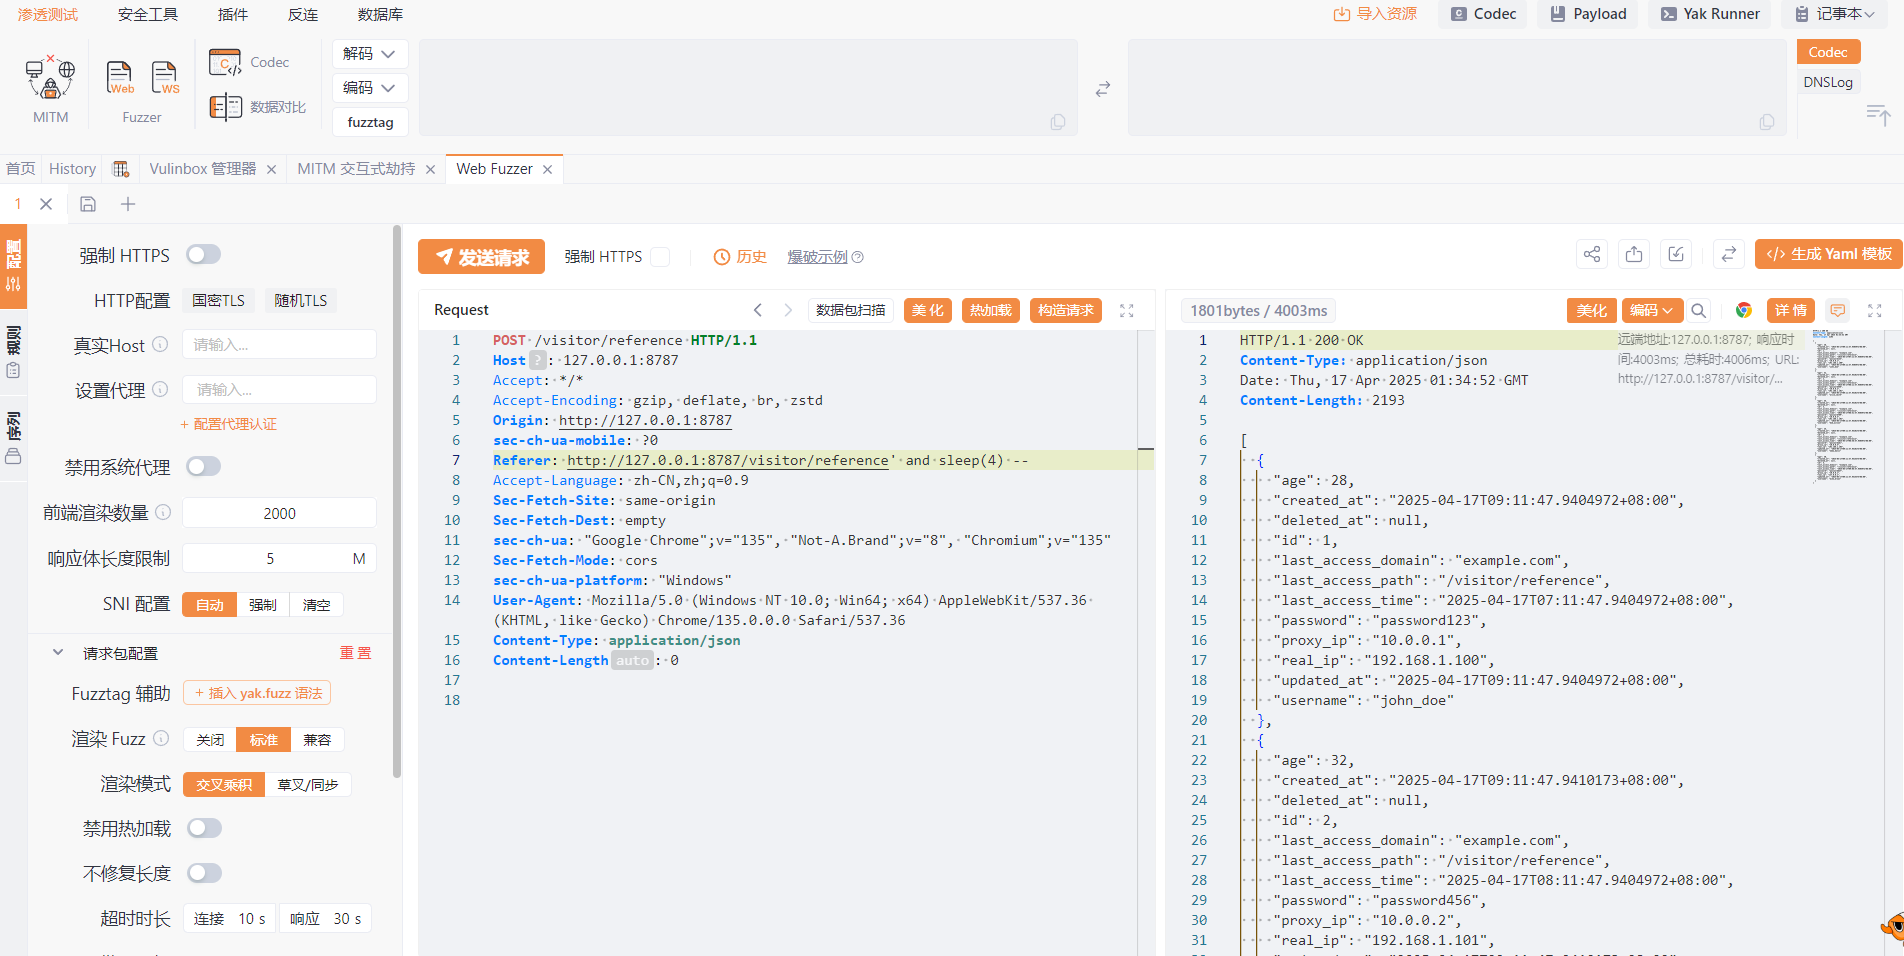Toggle the 强制 HTTPS switch in sidebar
Image resolution: width=1904 pixels, height=956 pixels.
203,255
